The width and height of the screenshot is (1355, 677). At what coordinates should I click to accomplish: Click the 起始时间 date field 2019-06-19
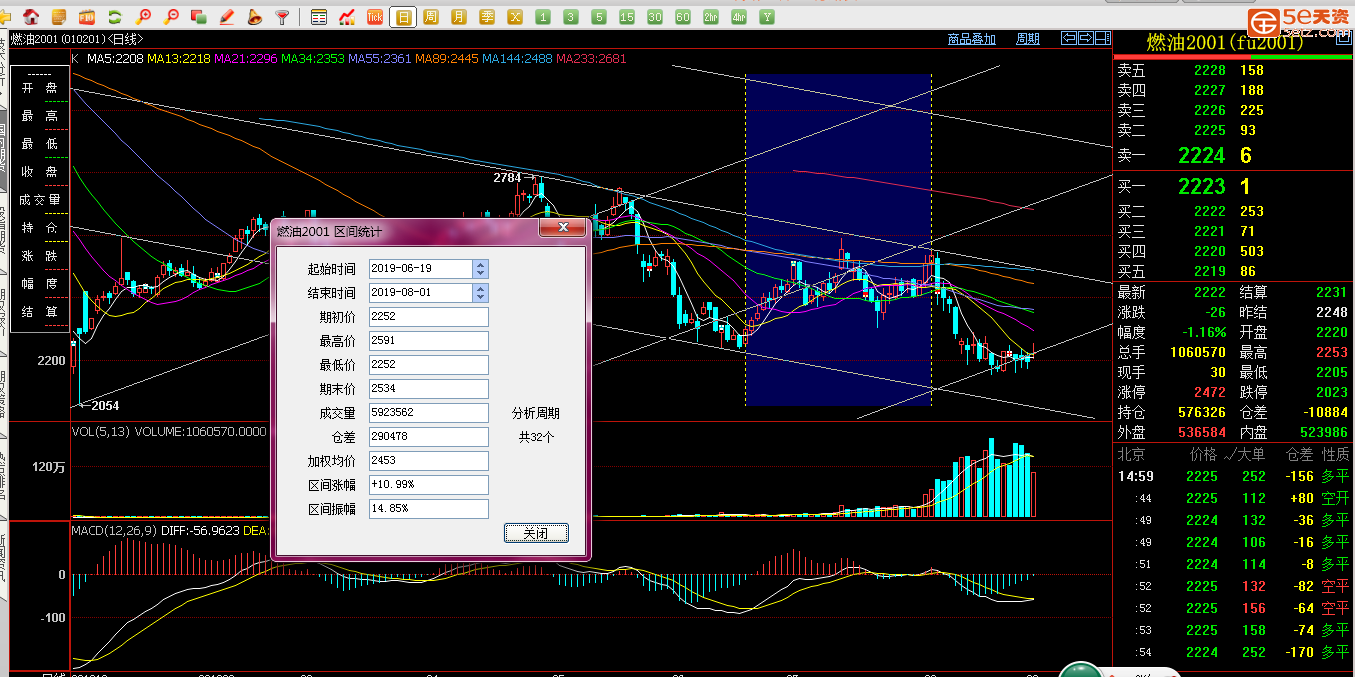click(x=421, y=269)
